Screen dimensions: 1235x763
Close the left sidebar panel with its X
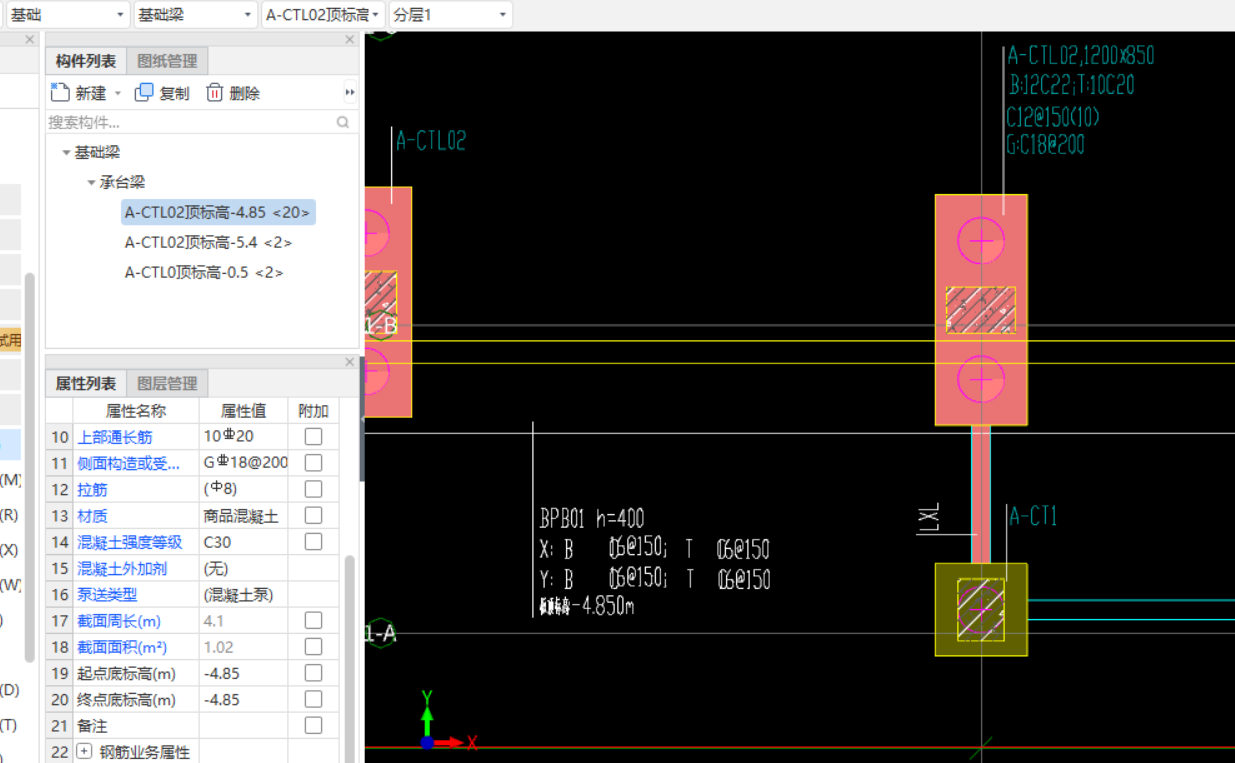coord(30,40)
